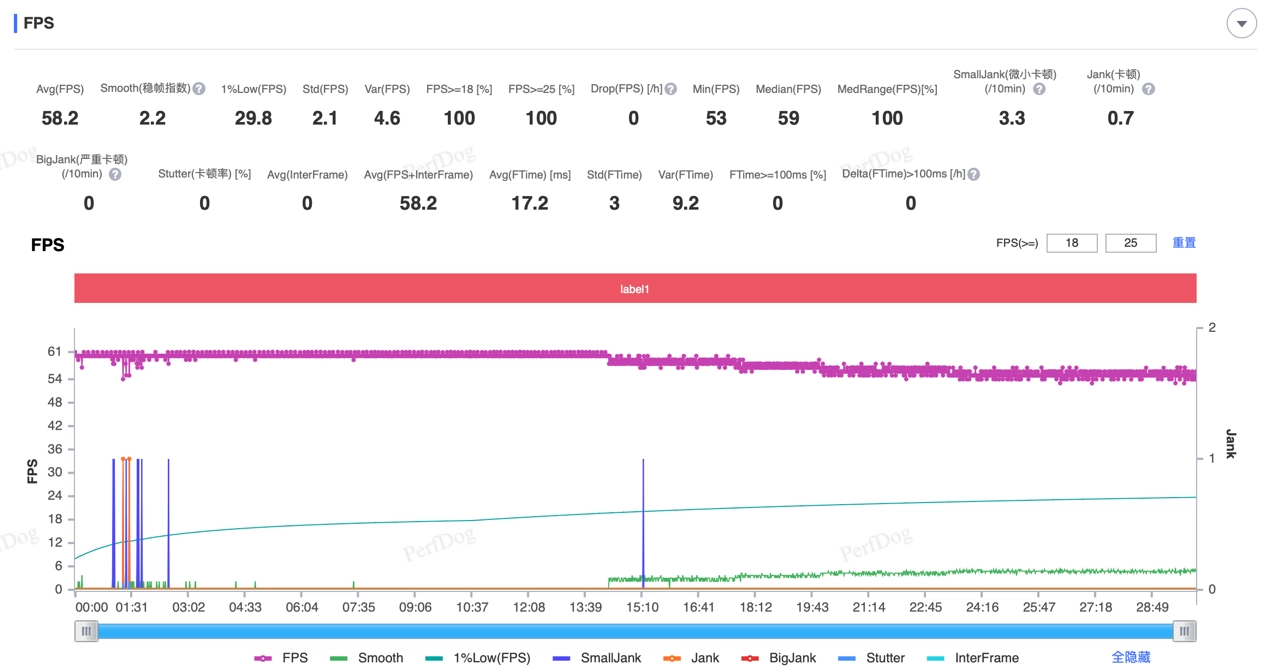Toggle FPS series in chart legend
This screenshot has height=668, width=1270.
click(281, 658)
